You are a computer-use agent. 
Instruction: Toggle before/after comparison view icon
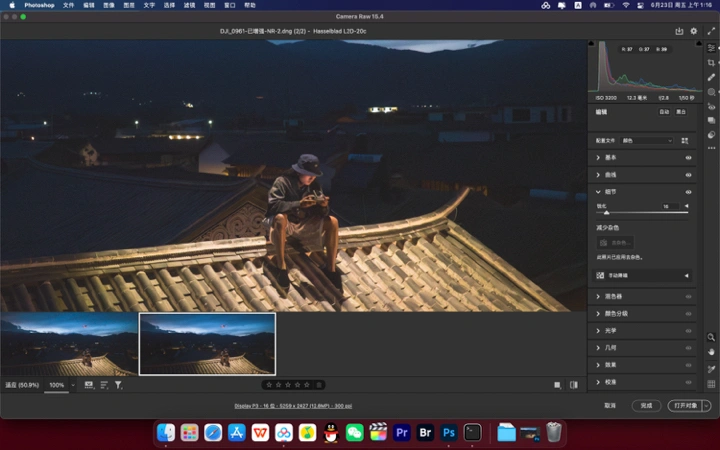(x=574, y=385)
